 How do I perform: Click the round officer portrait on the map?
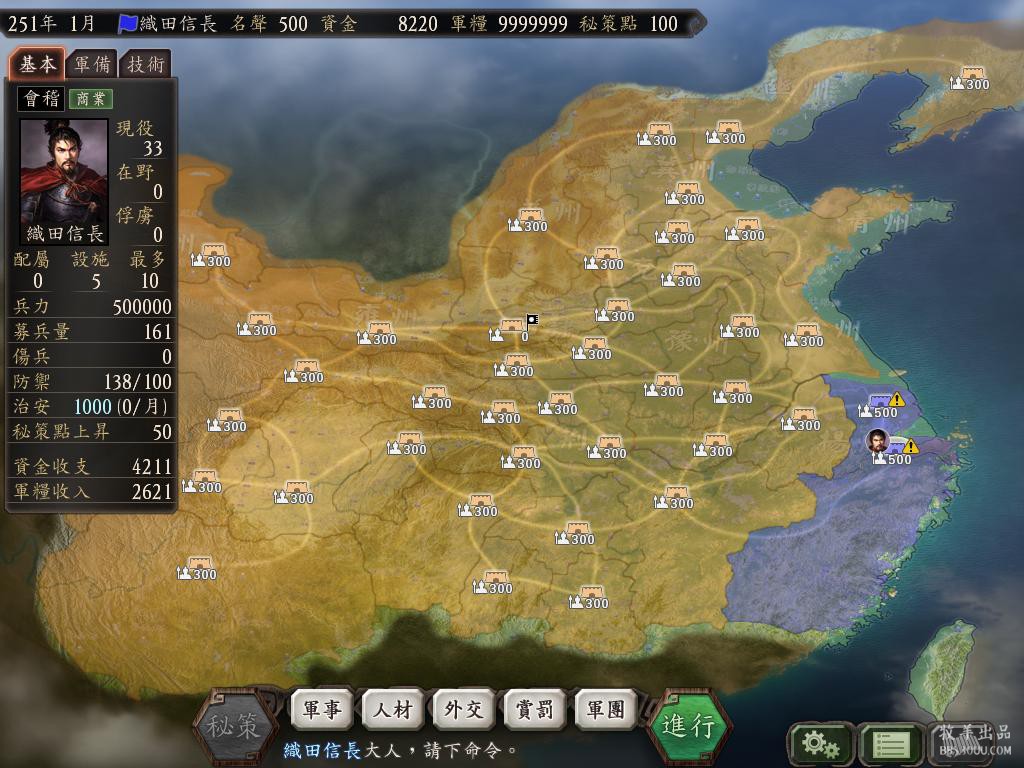click(878, 441)
